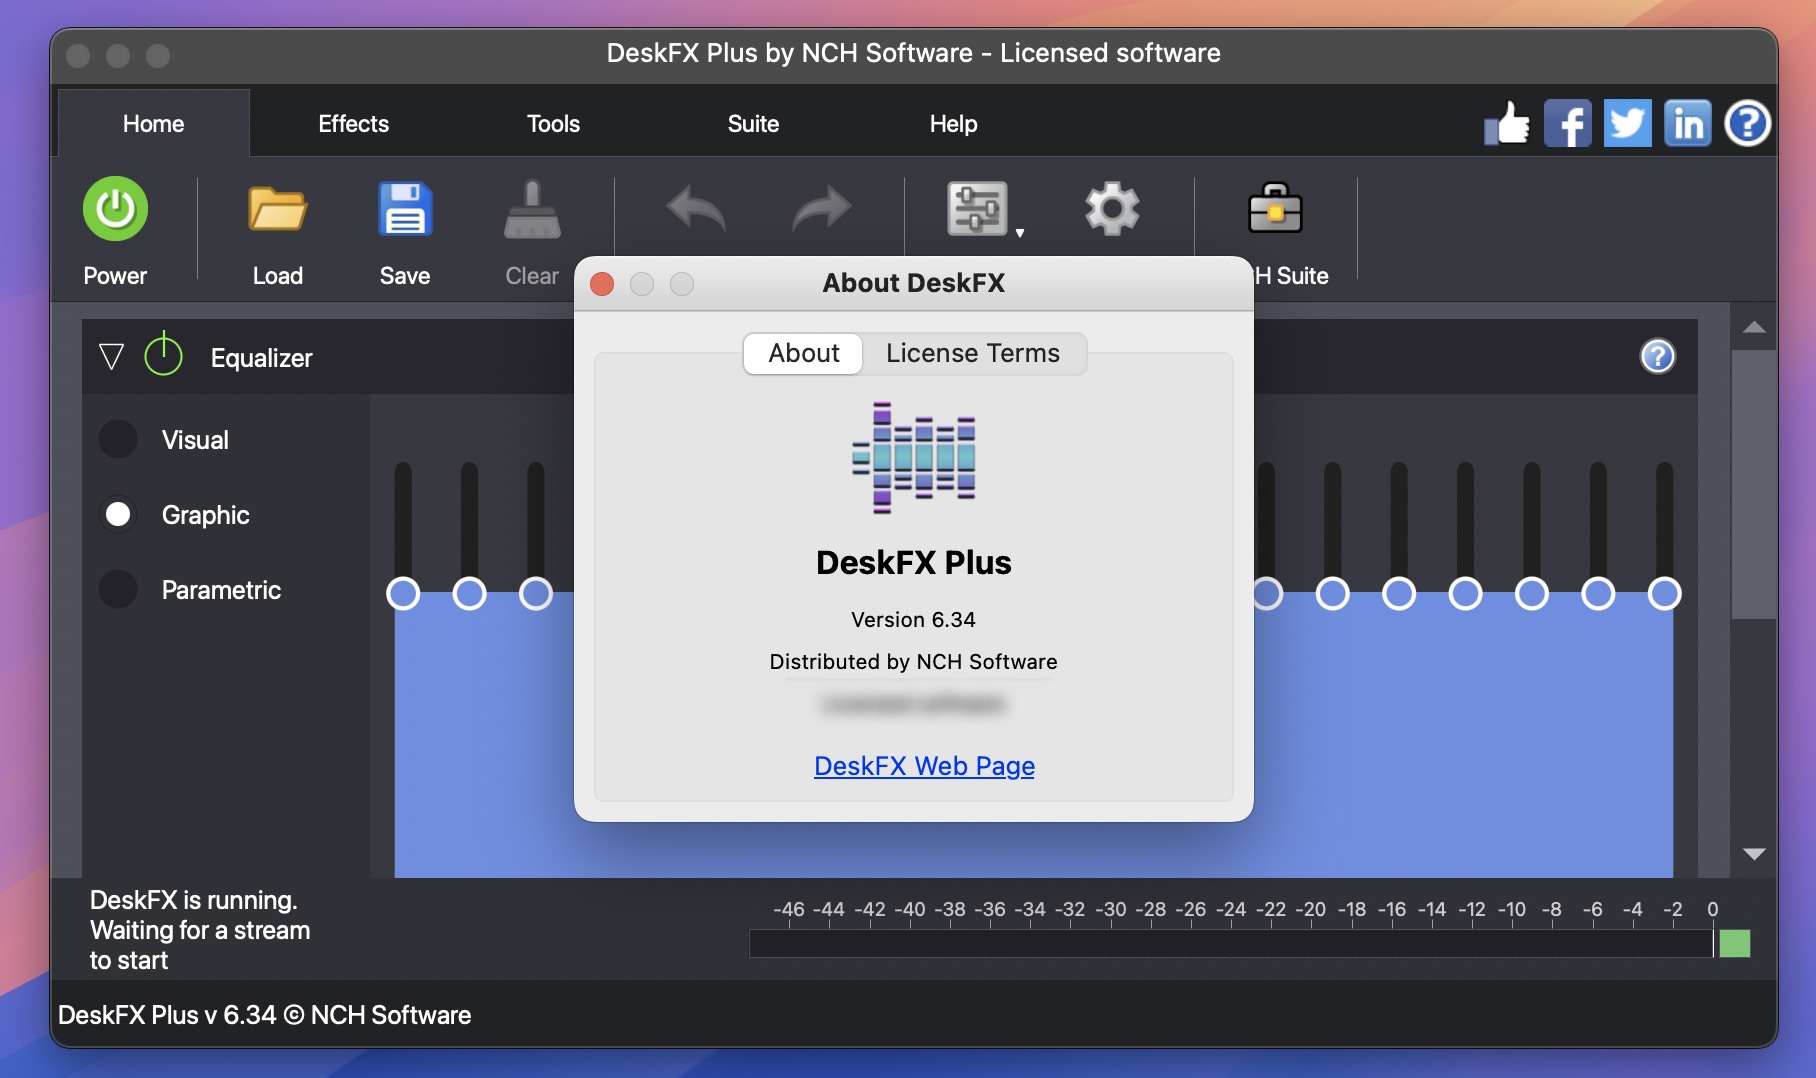Toggle the Equalizer effect power button
This screenshot has height=1078, width=1816.
163,355
